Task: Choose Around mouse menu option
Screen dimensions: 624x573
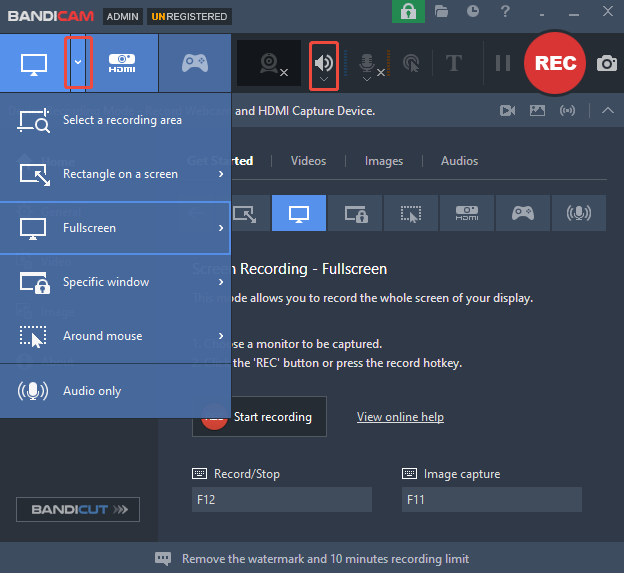Action: 115,336
